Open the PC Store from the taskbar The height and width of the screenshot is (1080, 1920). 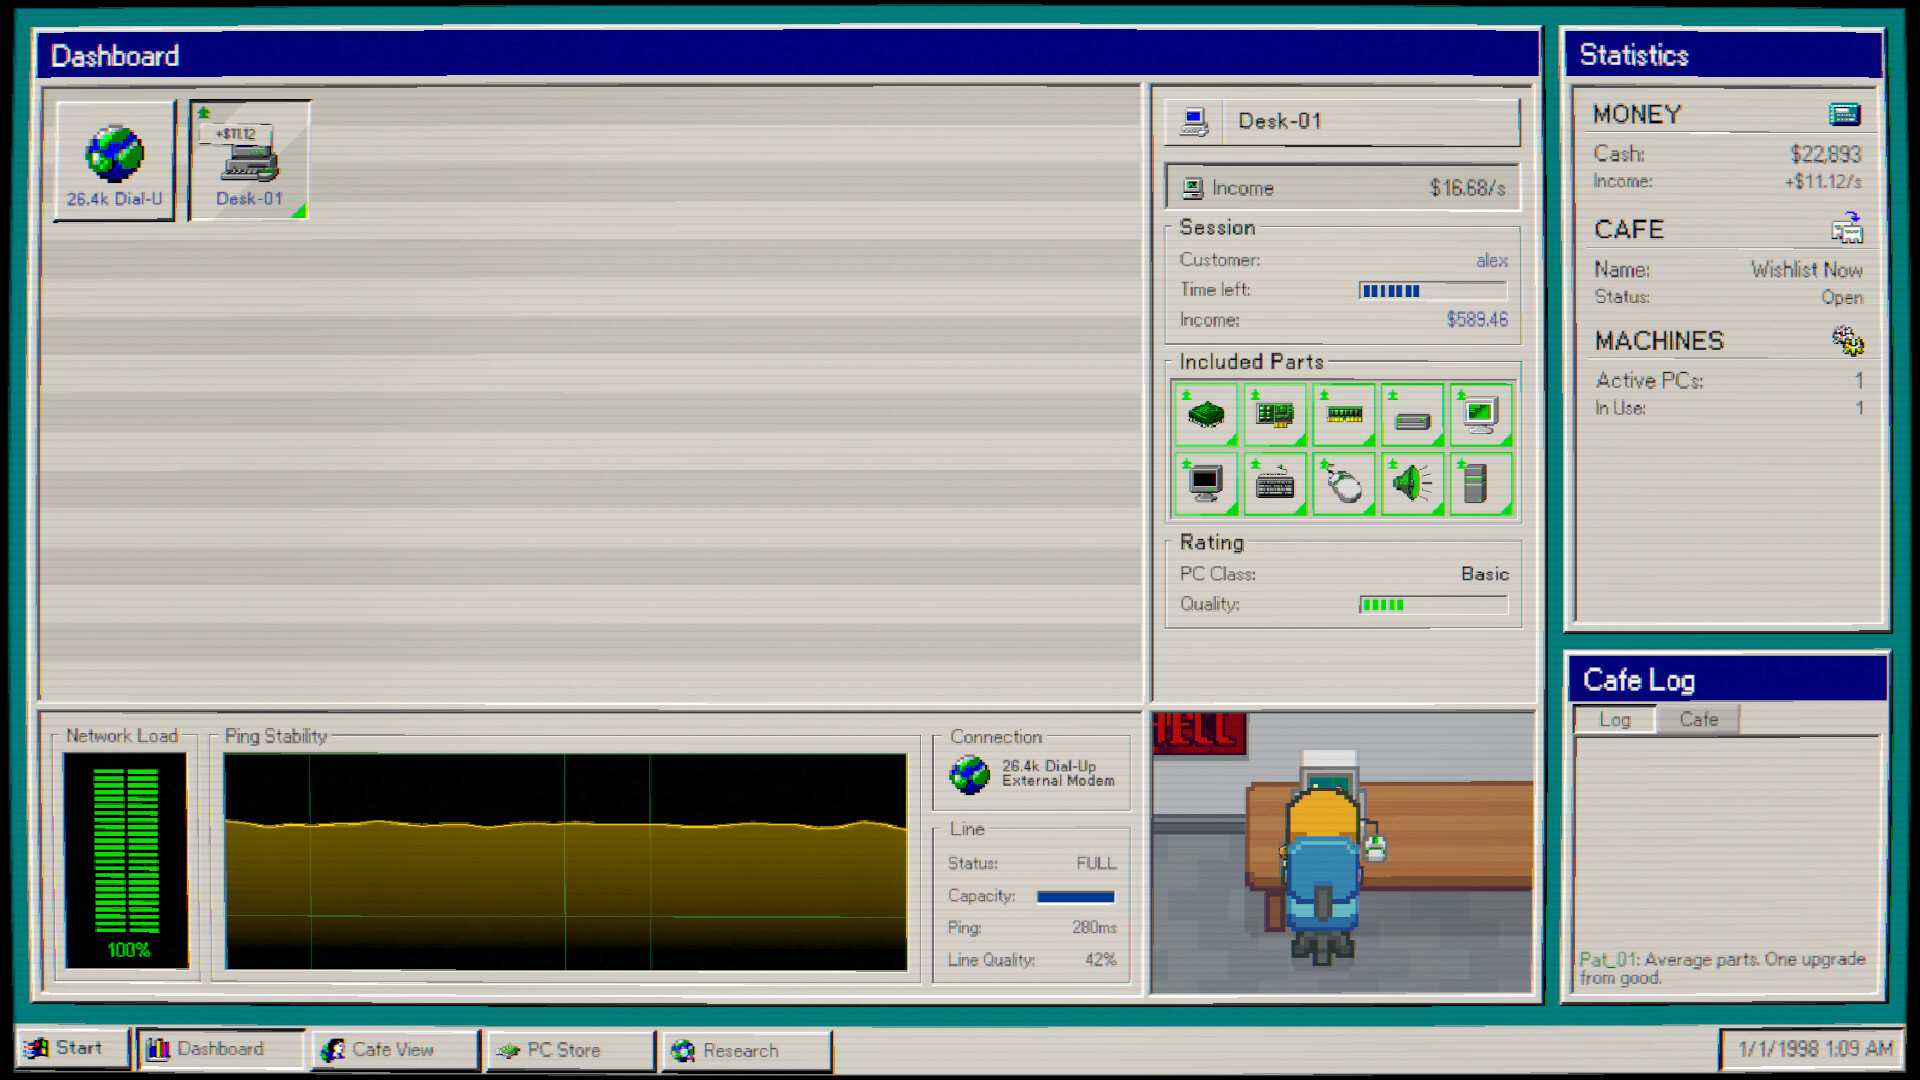click(570, 1050)
